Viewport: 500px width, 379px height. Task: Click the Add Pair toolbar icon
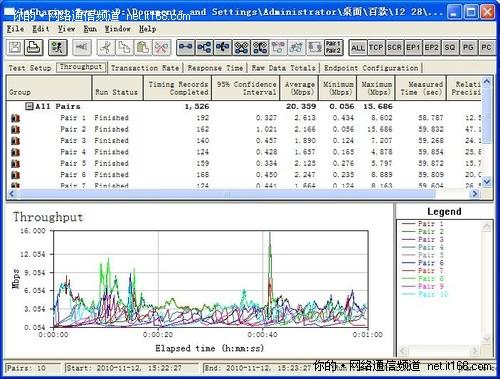[185, 48]
